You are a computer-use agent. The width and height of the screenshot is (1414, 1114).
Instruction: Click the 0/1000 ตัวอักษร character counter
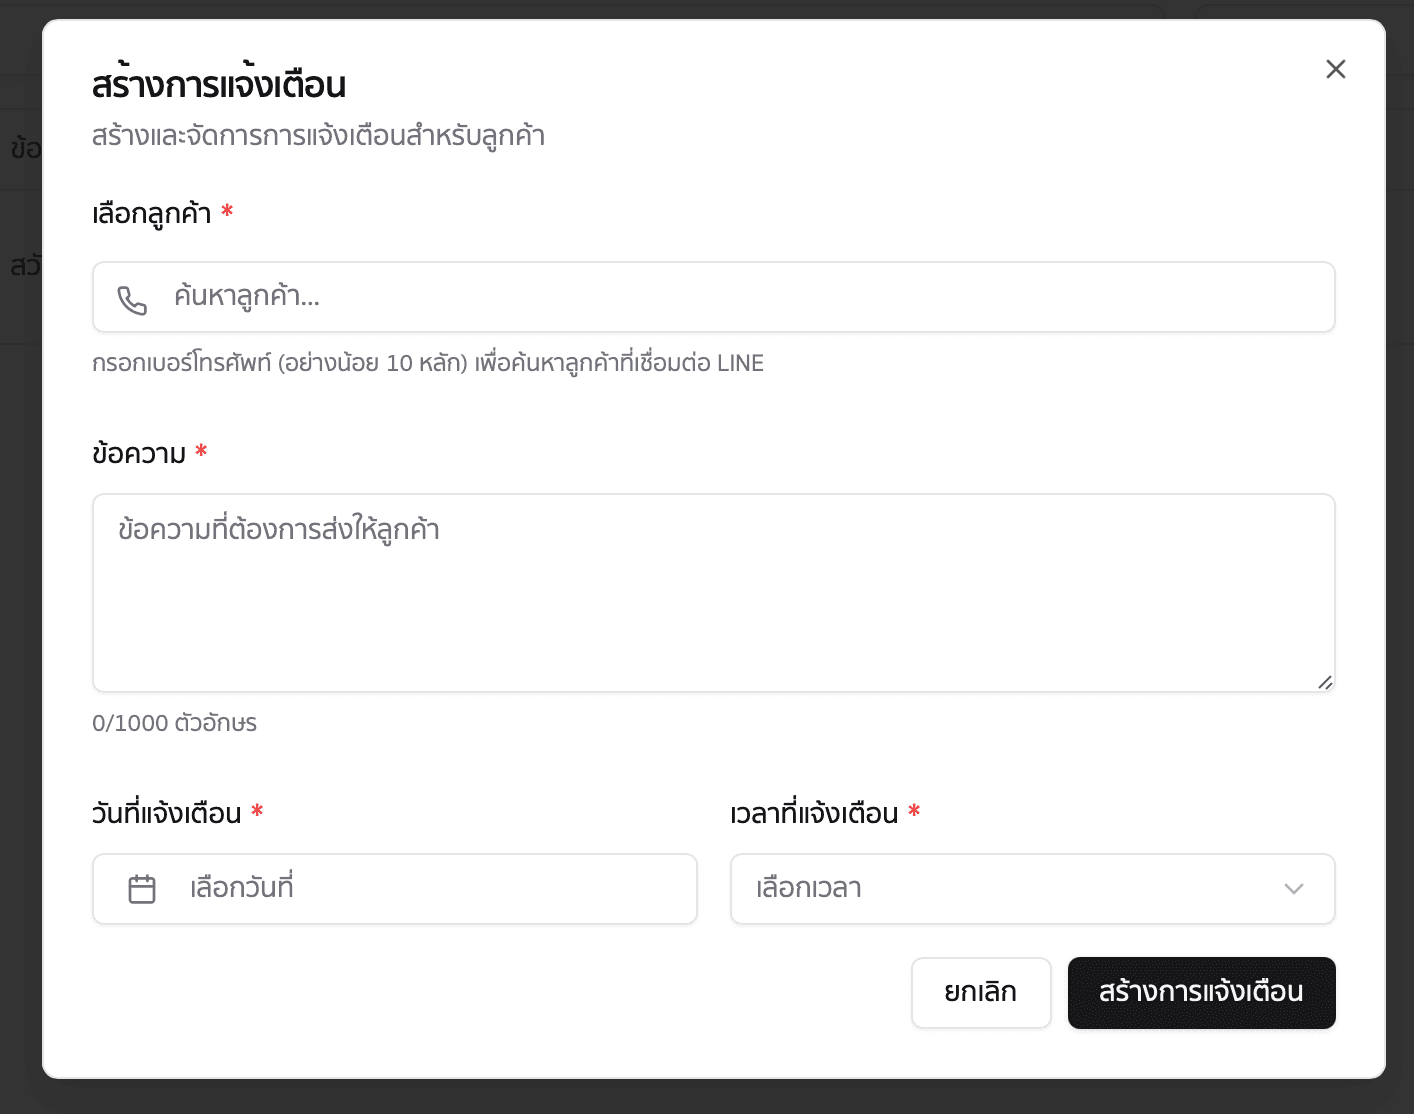click(174, 722)
